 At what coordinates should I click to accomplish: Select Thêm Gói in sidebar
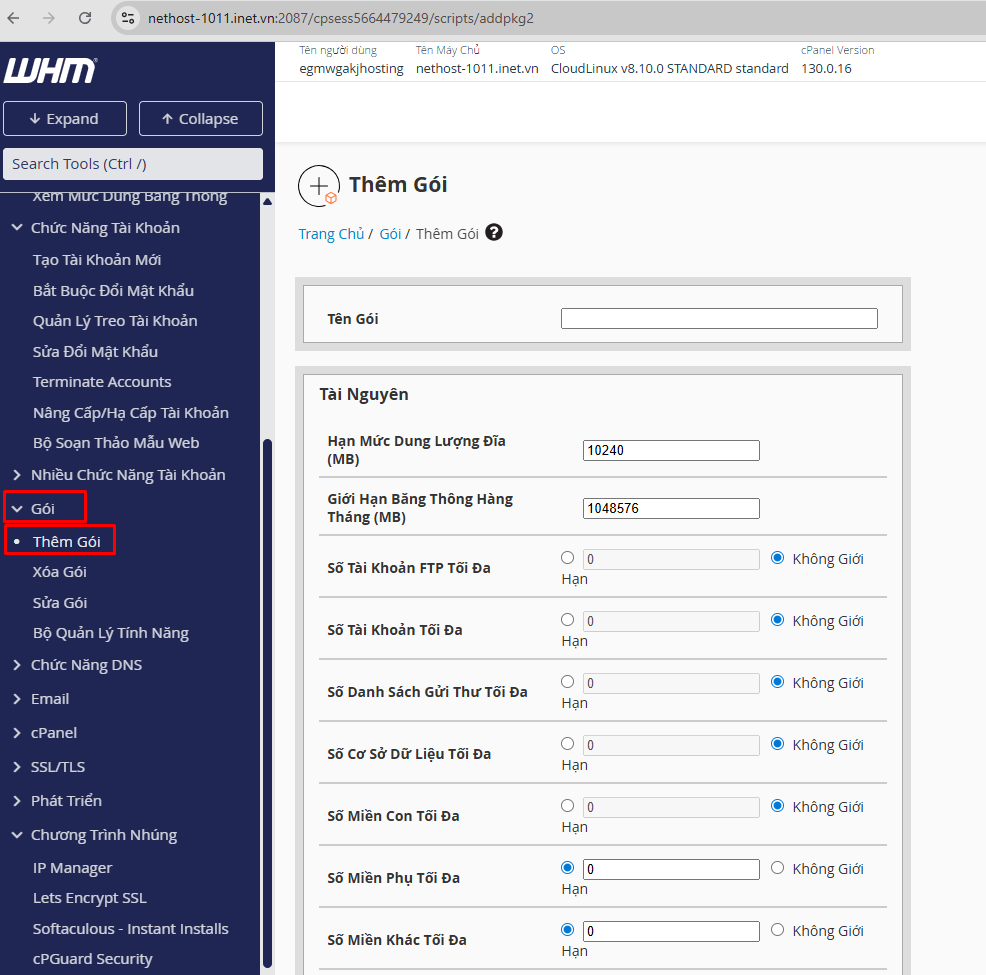[x=67, y=541]
